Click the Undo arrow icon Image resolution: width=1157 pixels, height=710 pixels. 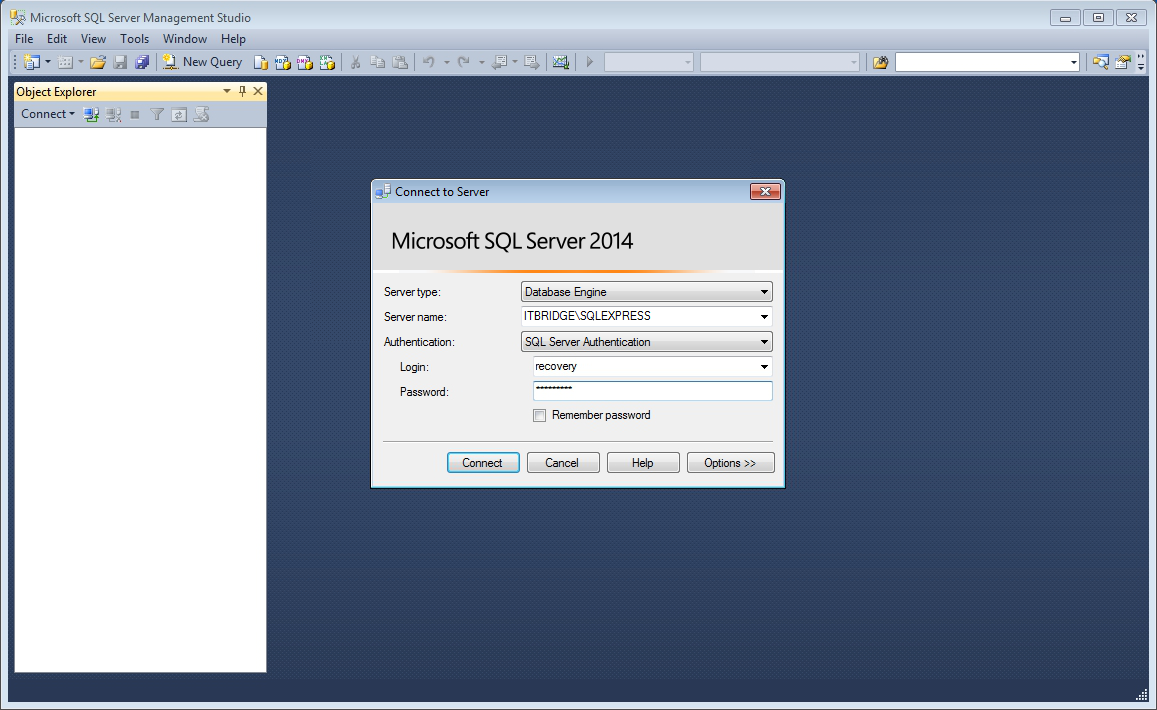coord(429,62)
